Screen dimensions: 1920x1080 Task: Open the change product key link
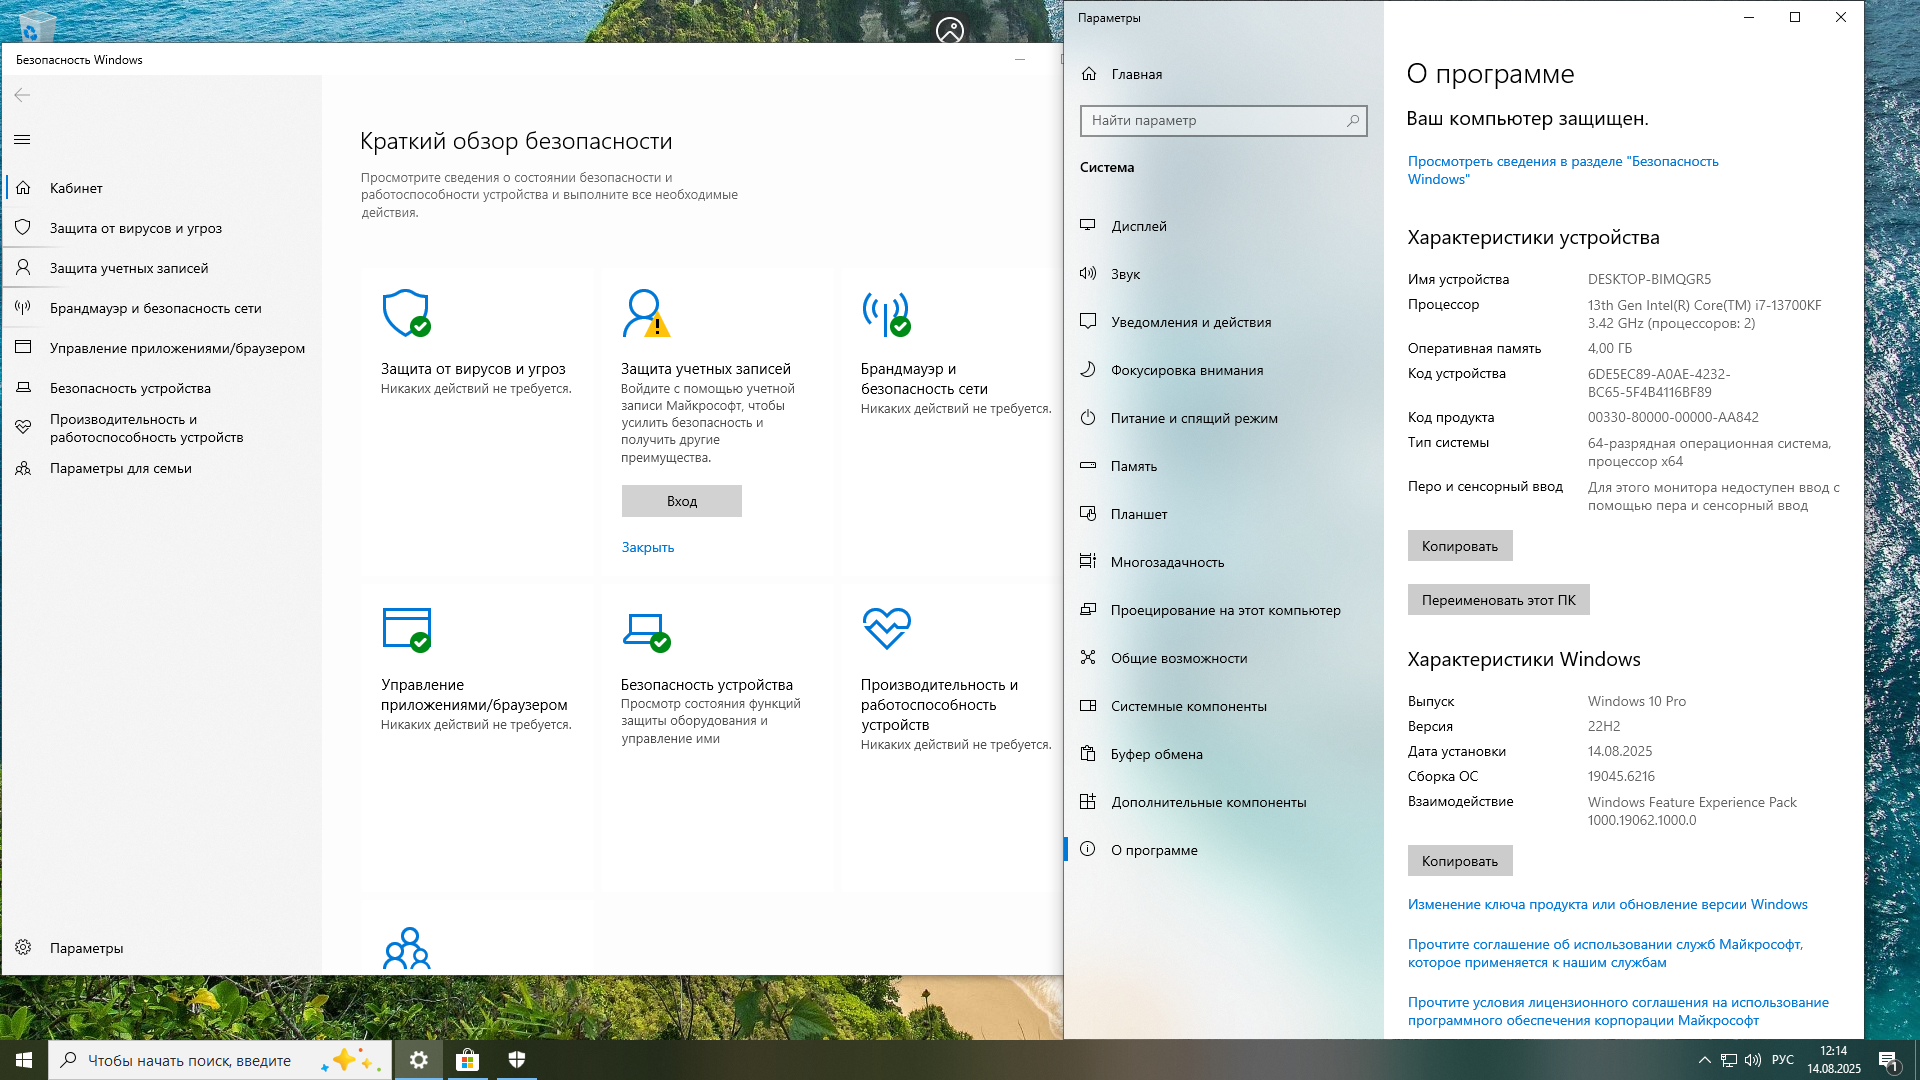coord(1608,904)
